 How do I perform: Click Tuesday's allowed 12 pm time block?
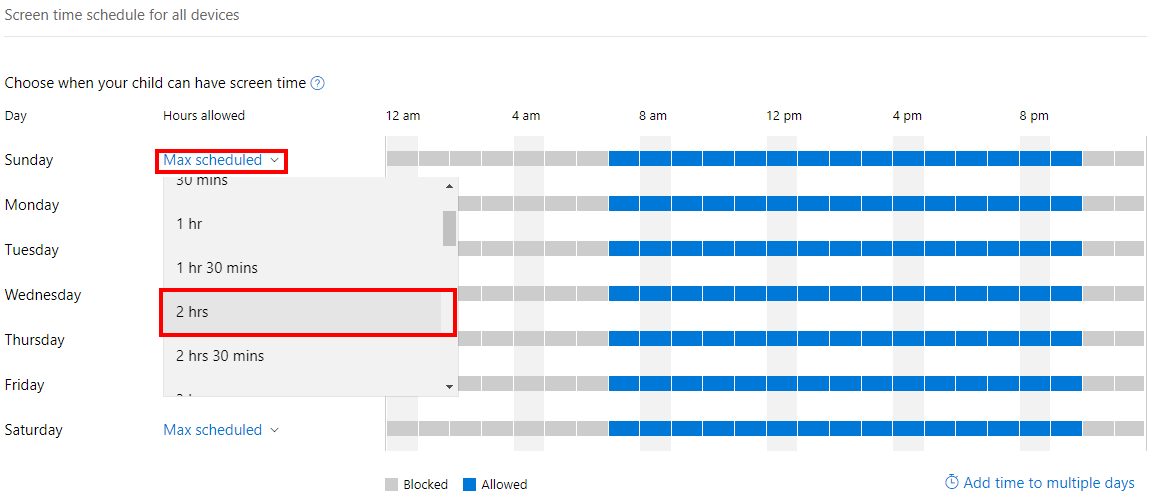[x=781, y=249]
